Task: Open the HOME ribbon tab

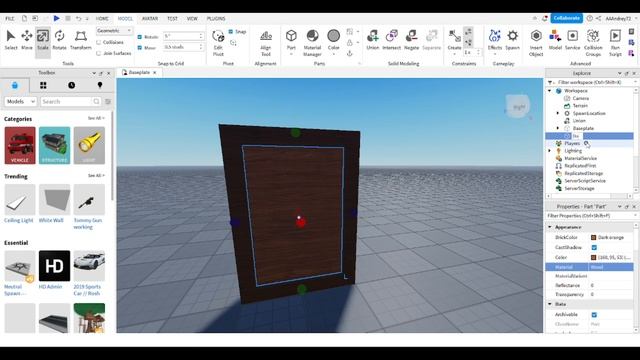Action: [x=102, y=18]
